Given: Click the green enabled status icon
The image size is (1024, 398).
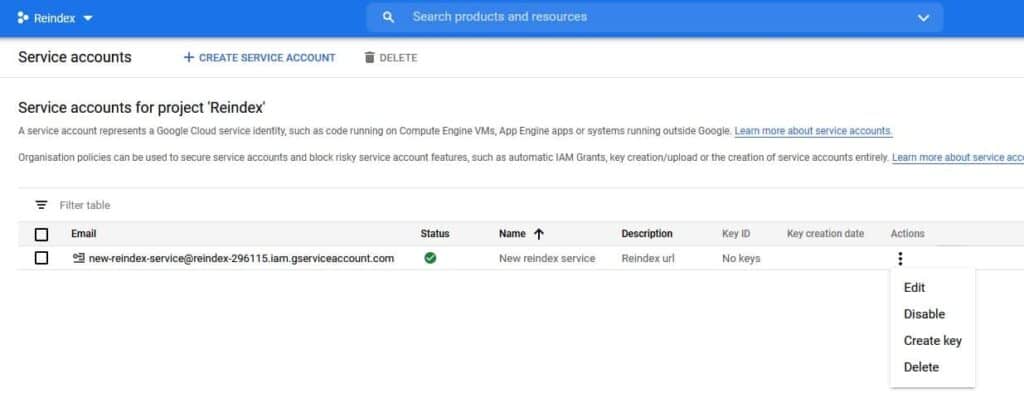Looking at the screenshot, I should [x=430, y=258].
